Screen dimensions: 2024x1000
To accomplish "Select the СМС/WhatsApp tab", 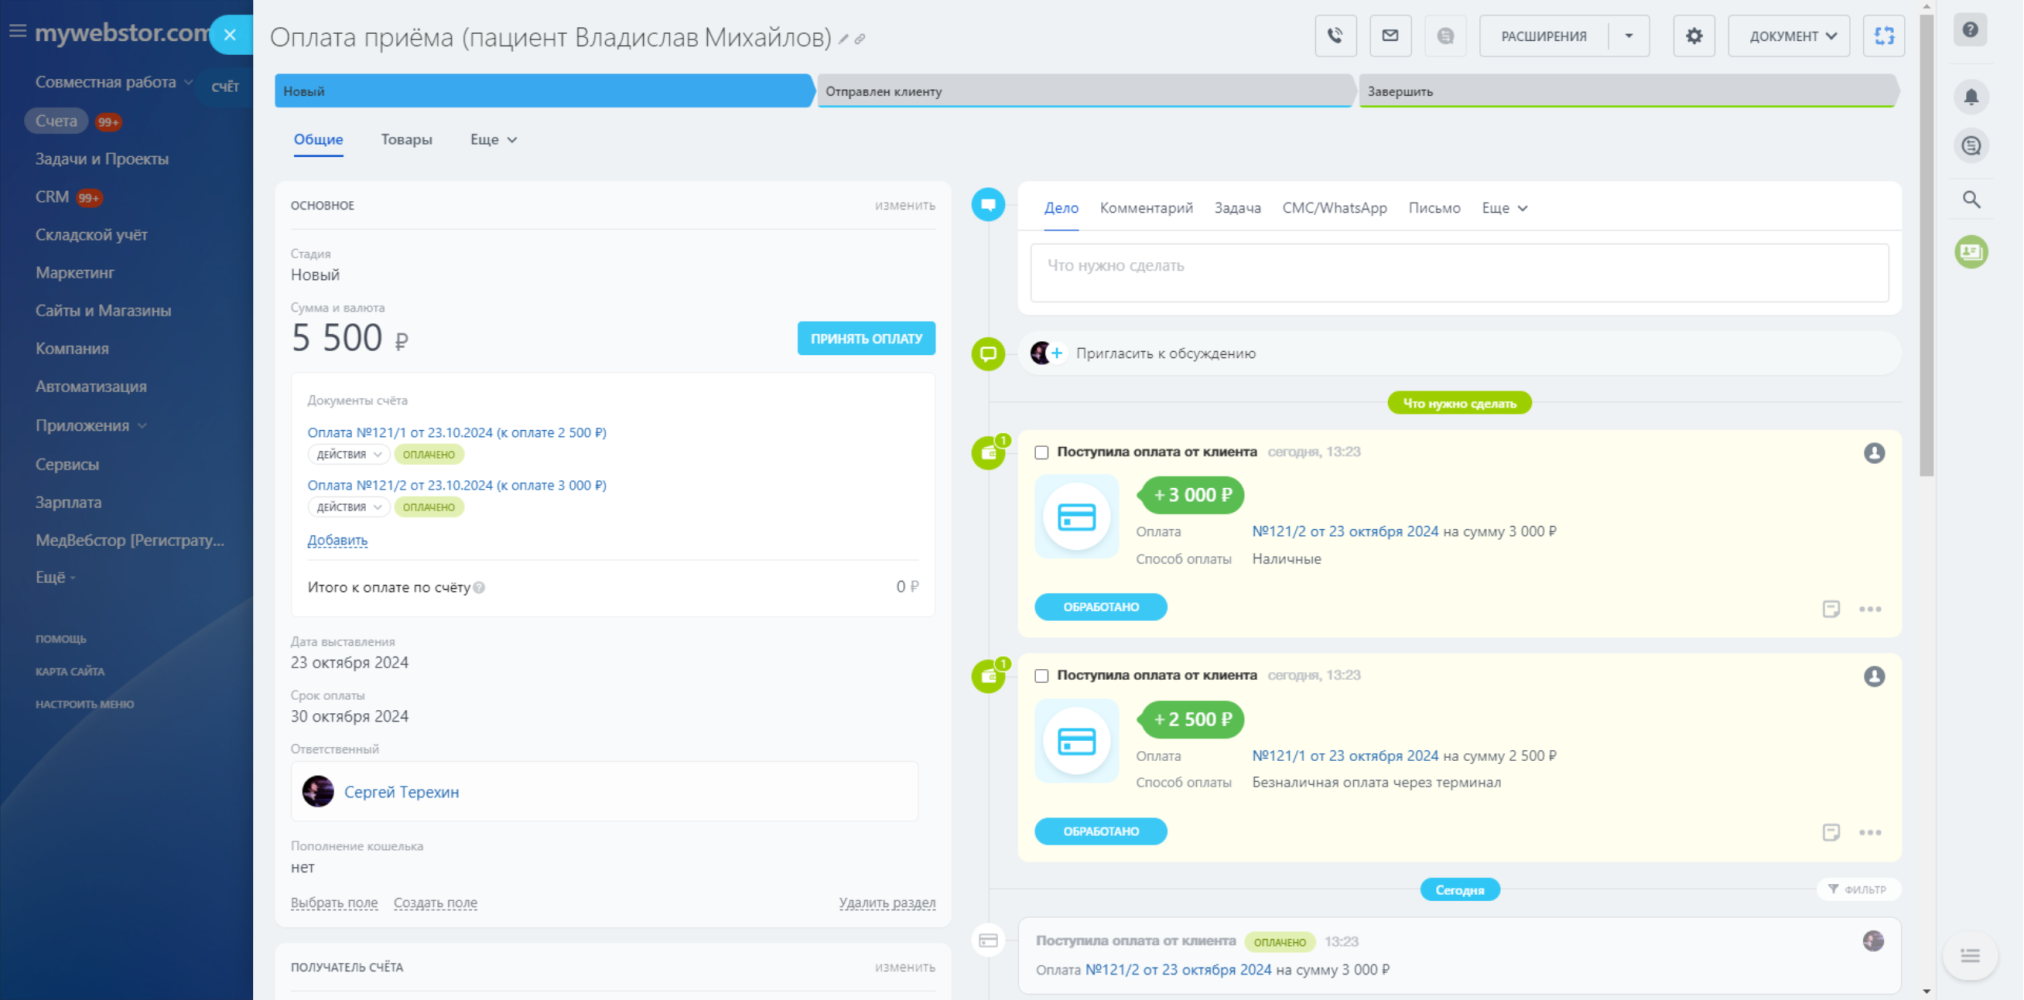I will (x=1334, y=208).
